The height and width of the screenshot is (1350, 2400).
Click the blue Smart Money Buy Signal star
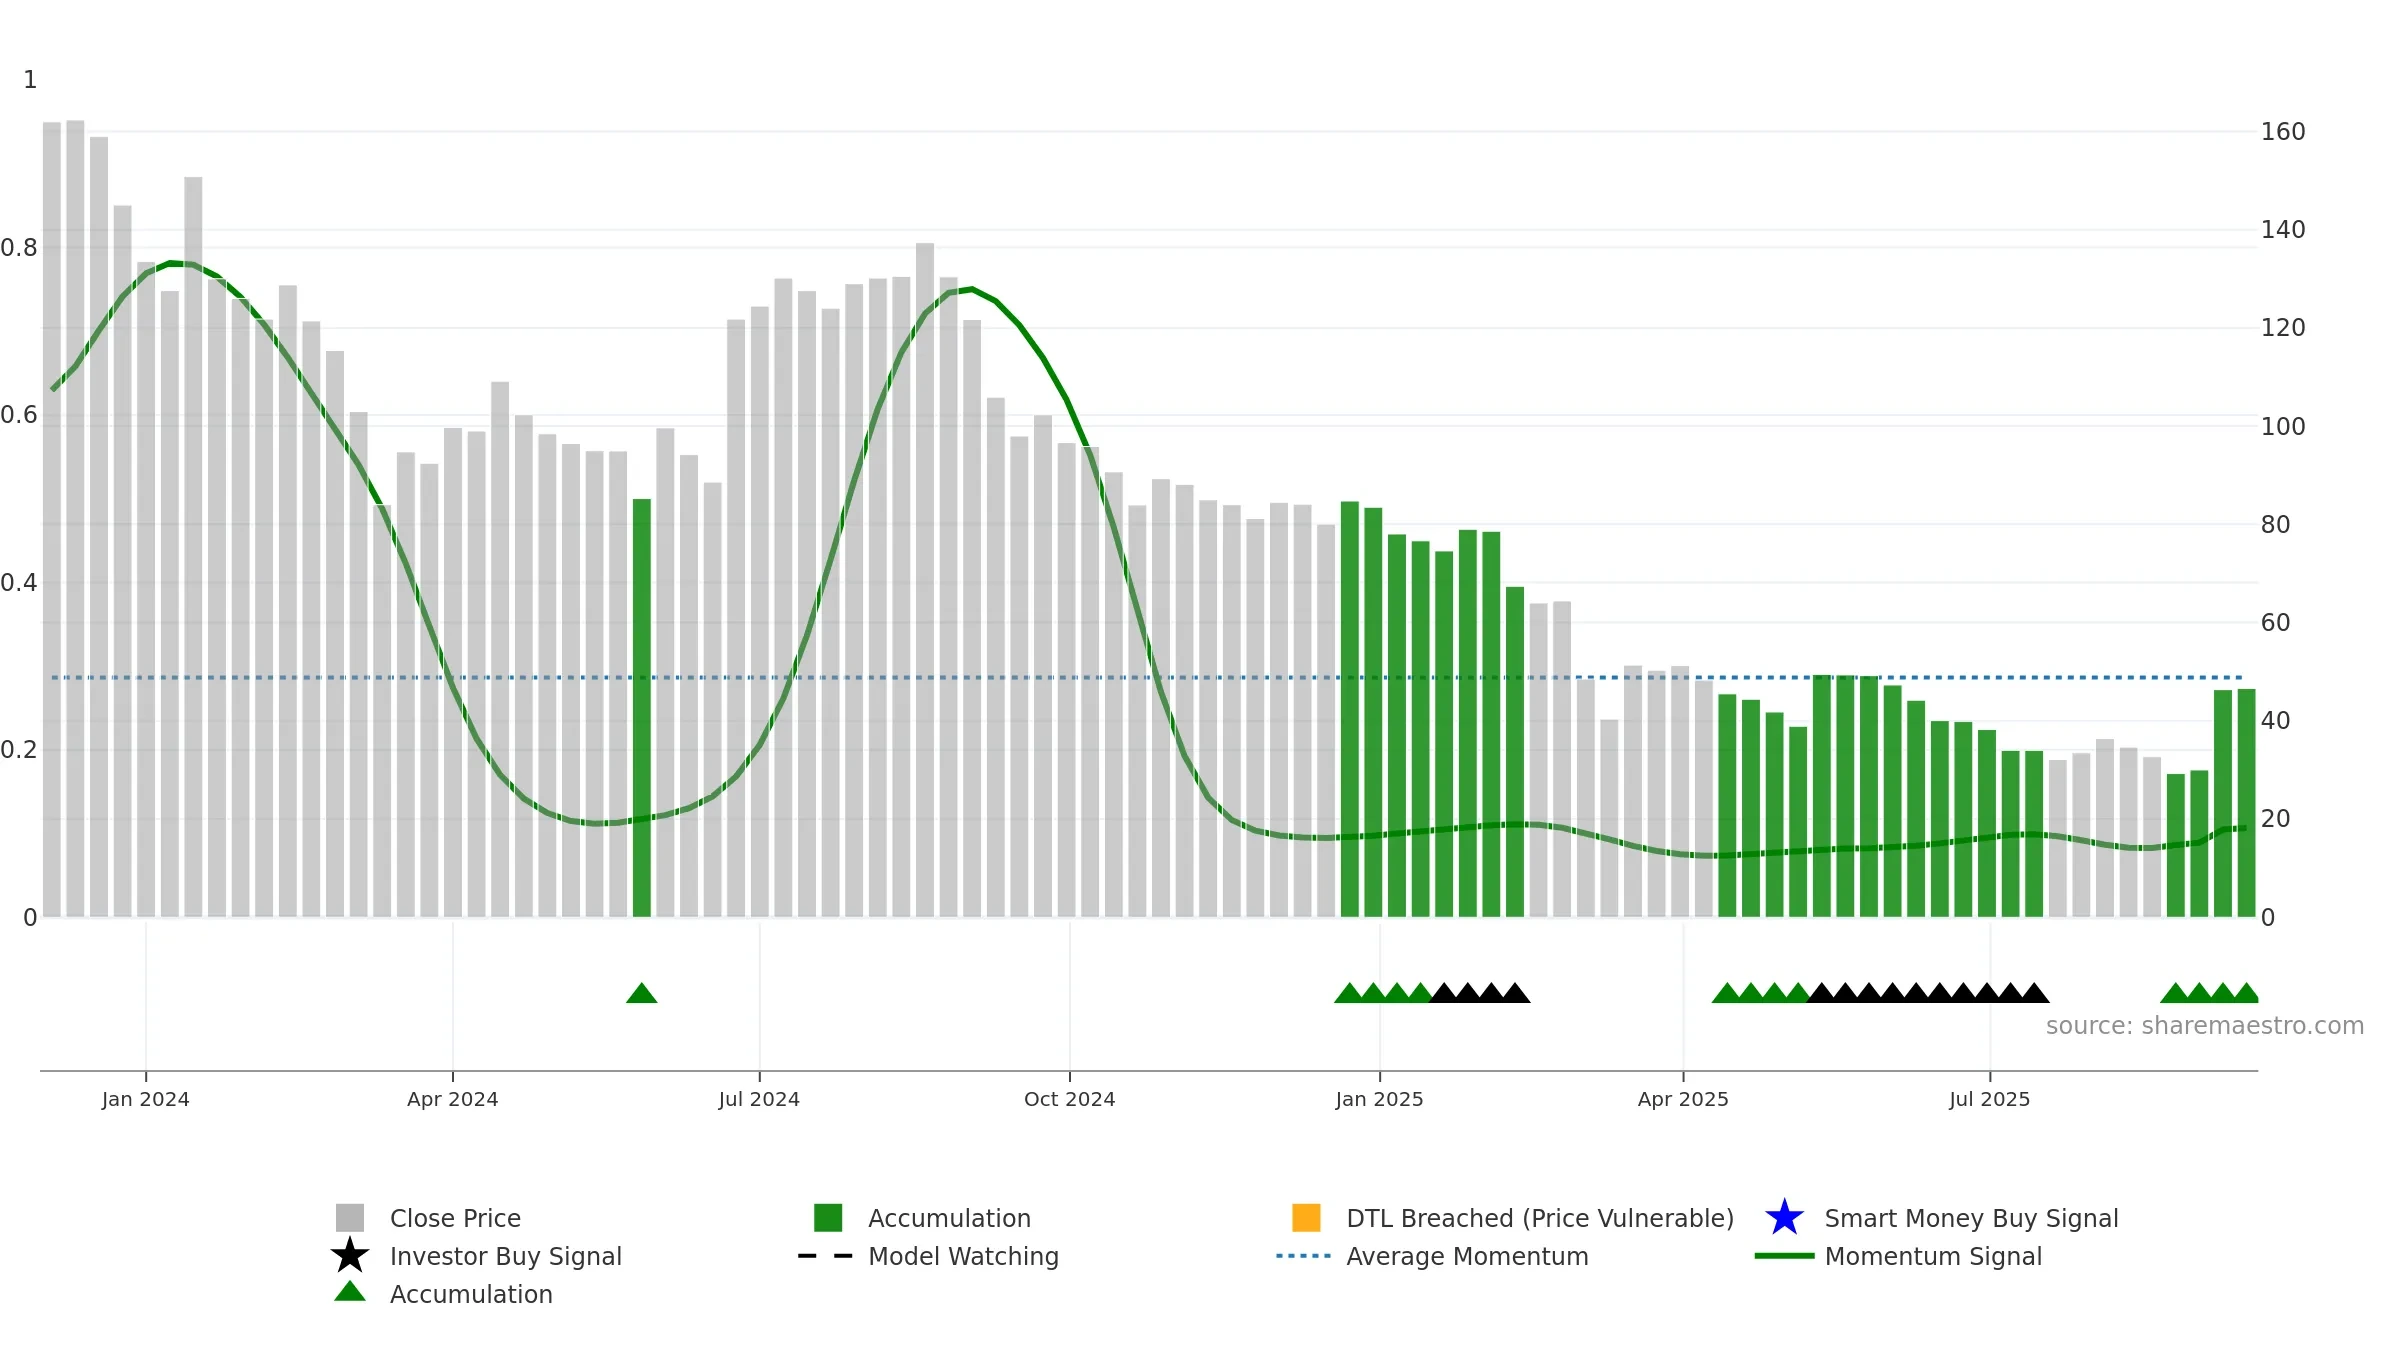coord(1784,1218)
